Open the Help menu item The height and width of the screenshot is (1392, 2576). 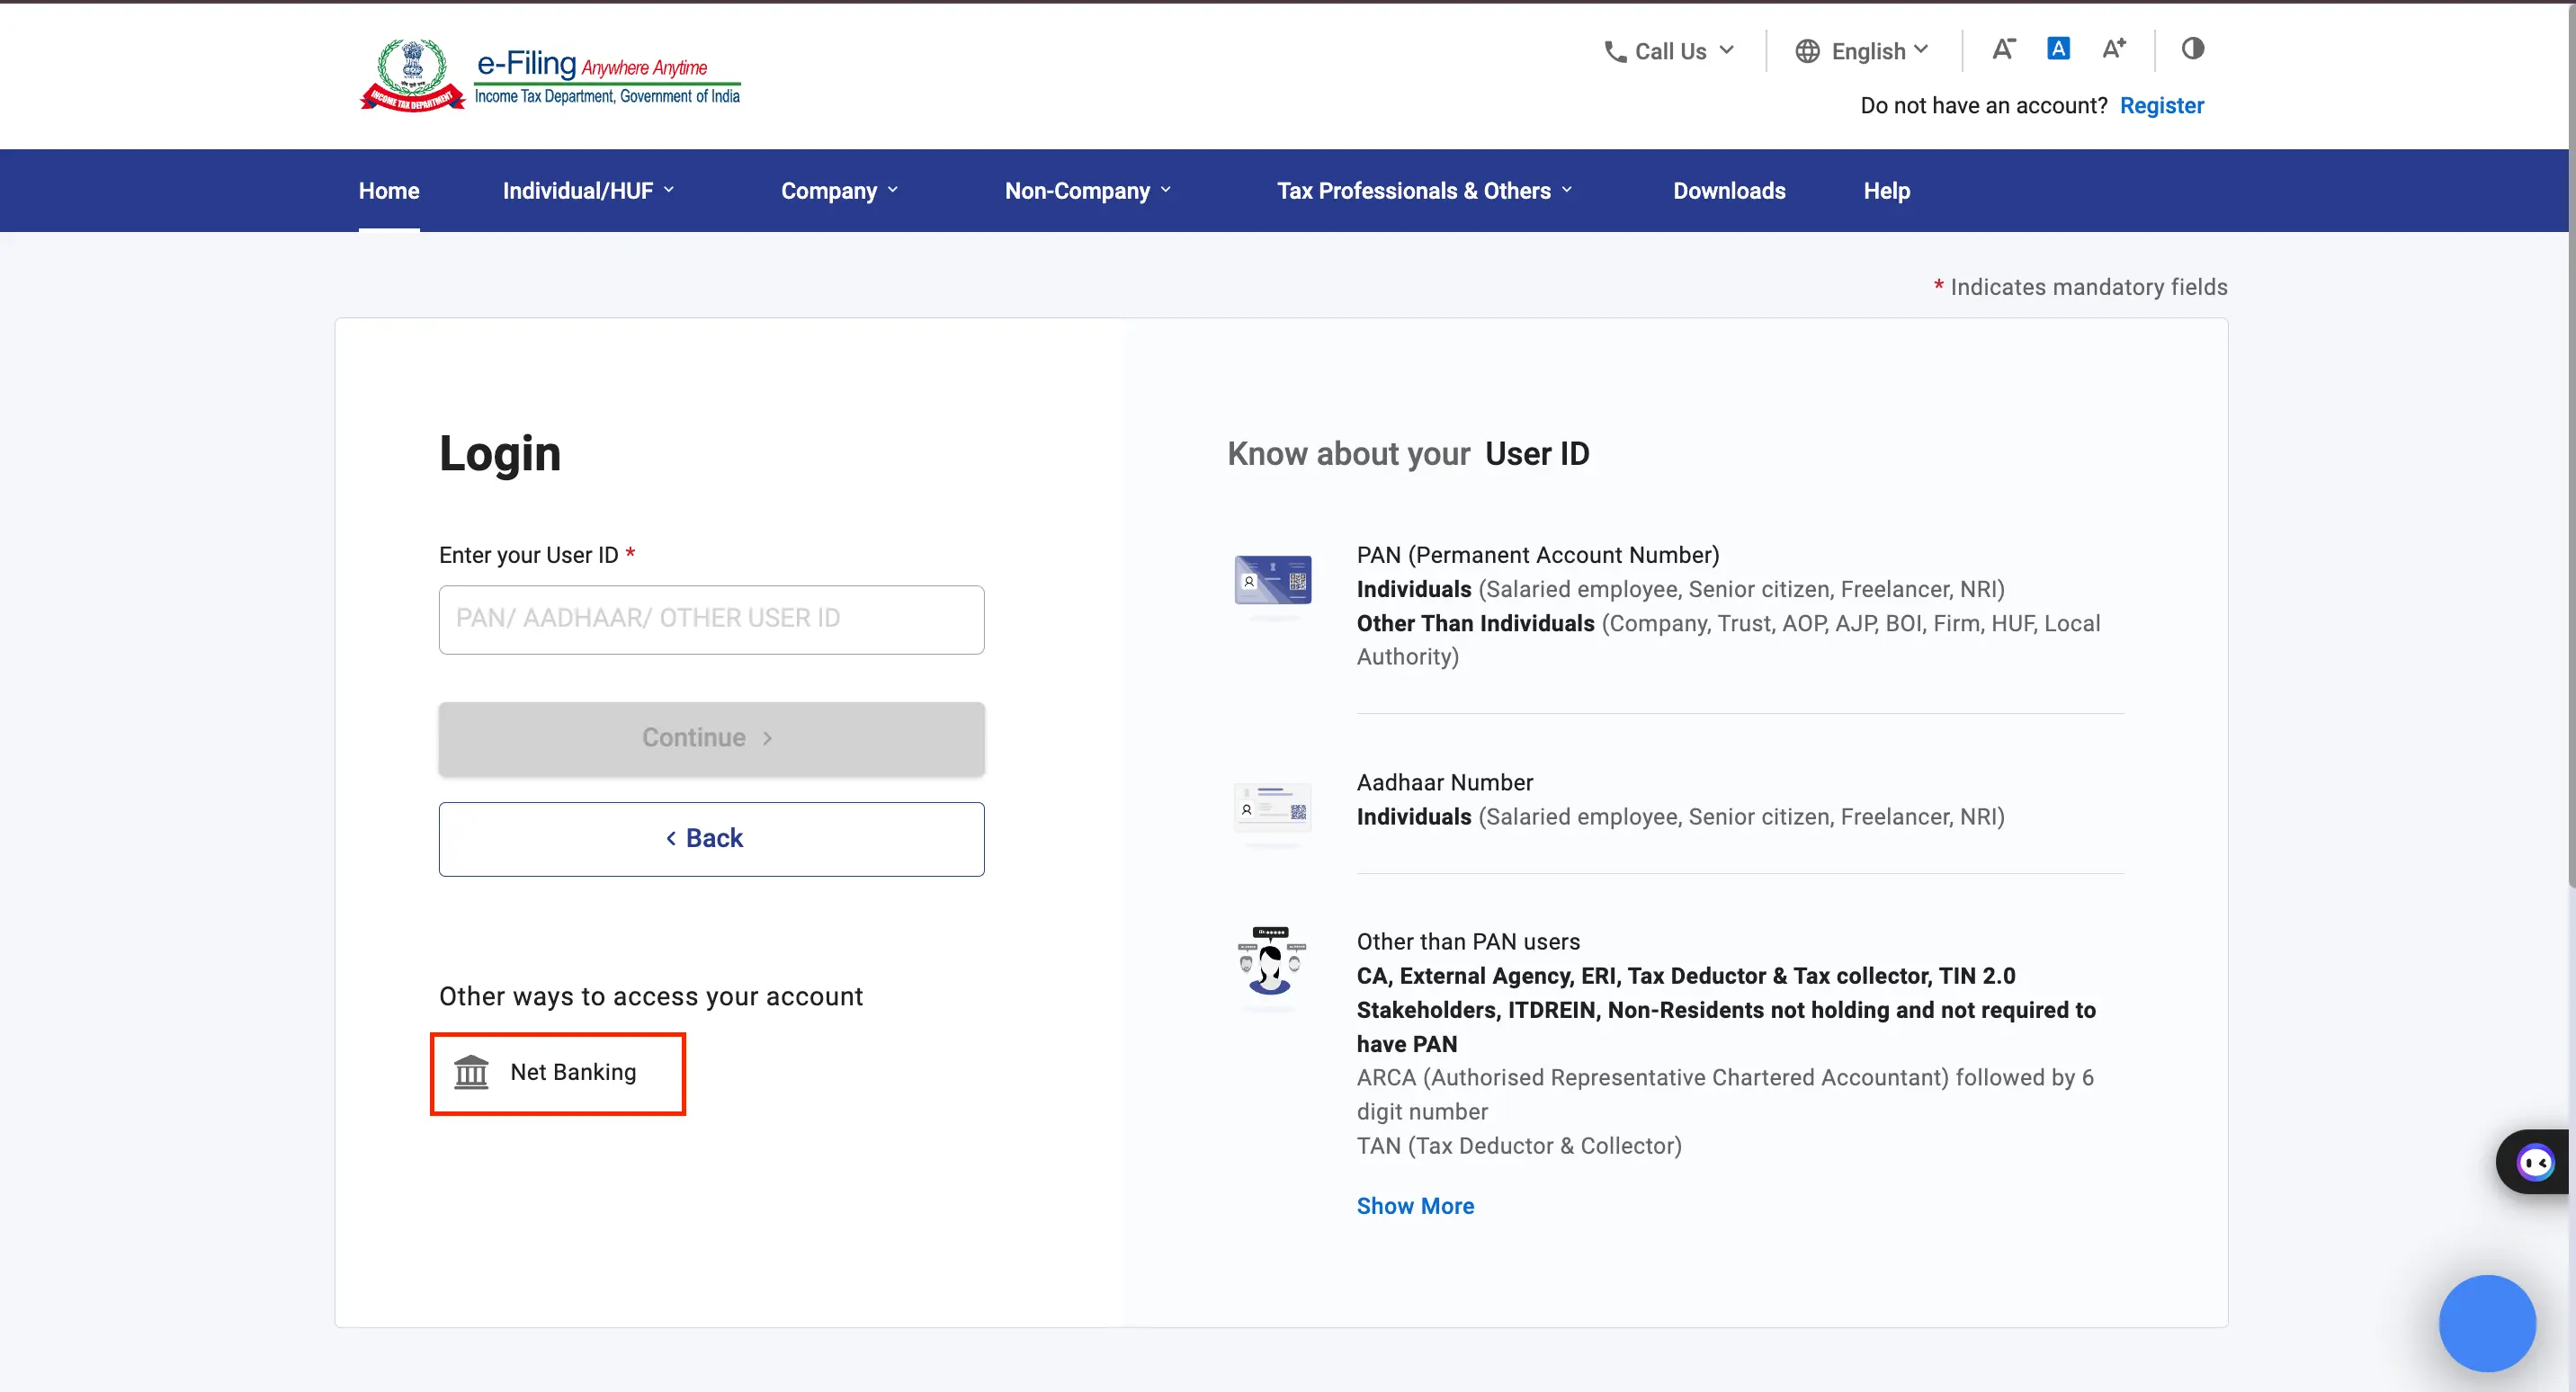1886,191
